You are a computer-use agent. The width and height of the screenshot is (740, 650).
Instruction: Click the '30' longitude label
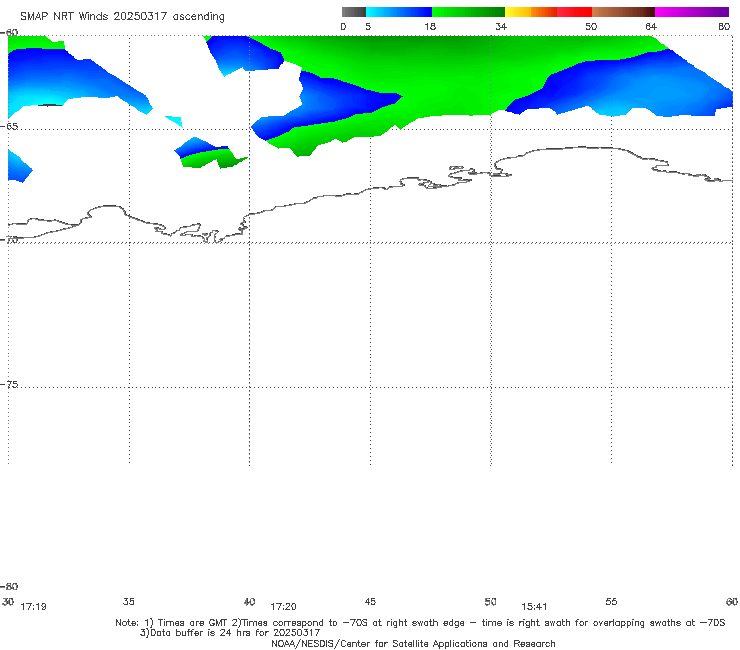tap(8, 601)
